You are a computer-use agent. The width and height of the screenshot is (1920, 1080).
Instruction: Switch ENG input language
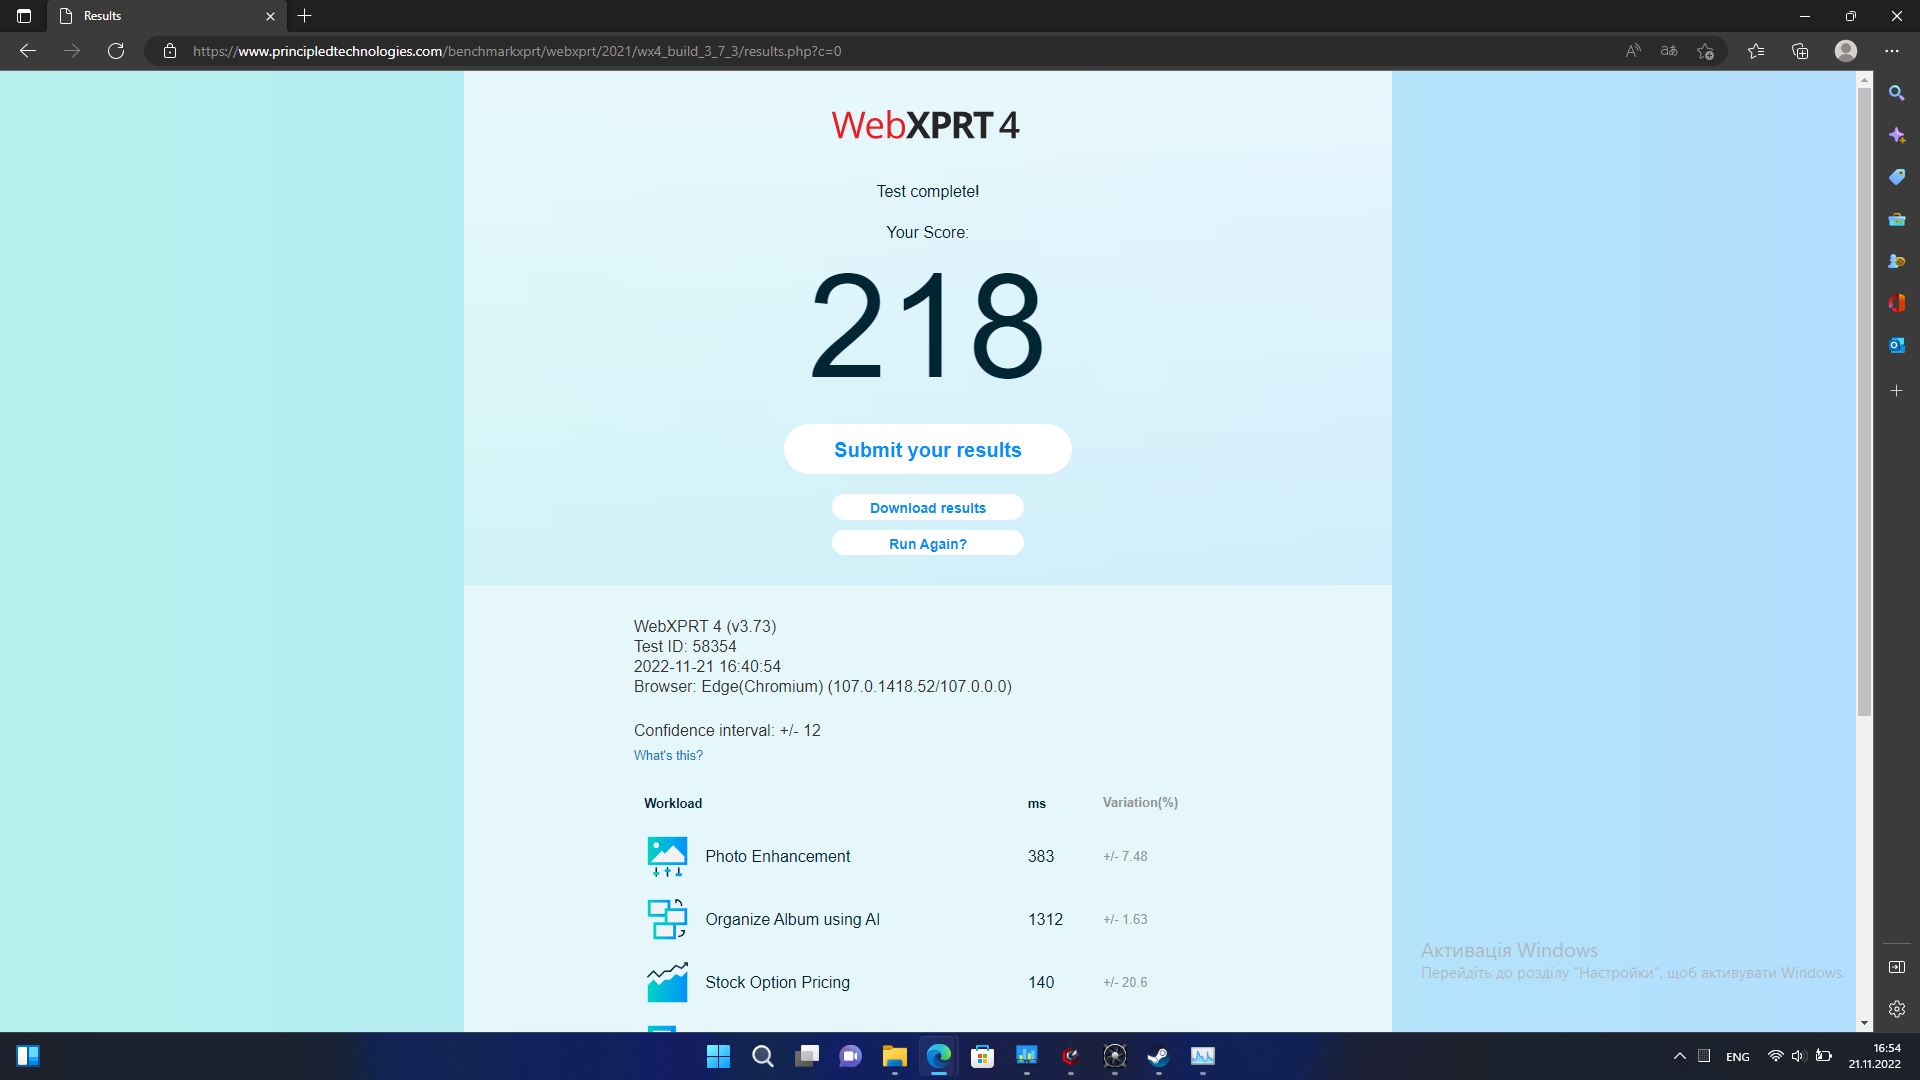coord(1738,1057)
